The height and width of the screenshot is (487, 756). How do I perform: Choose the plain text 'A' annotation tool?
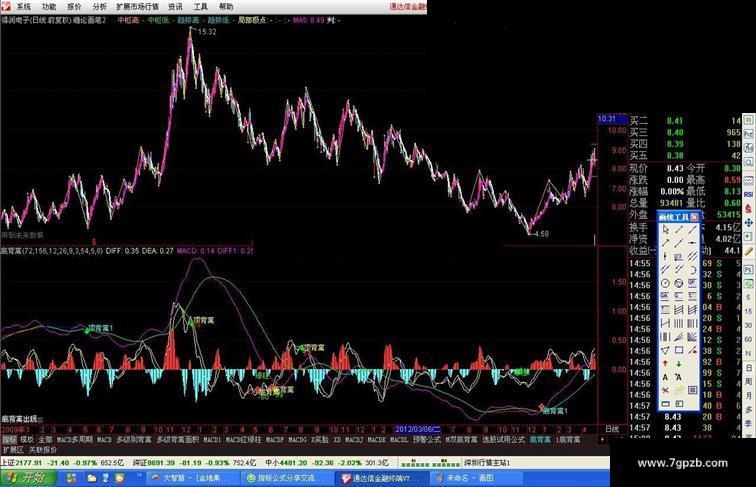(665, 377)
